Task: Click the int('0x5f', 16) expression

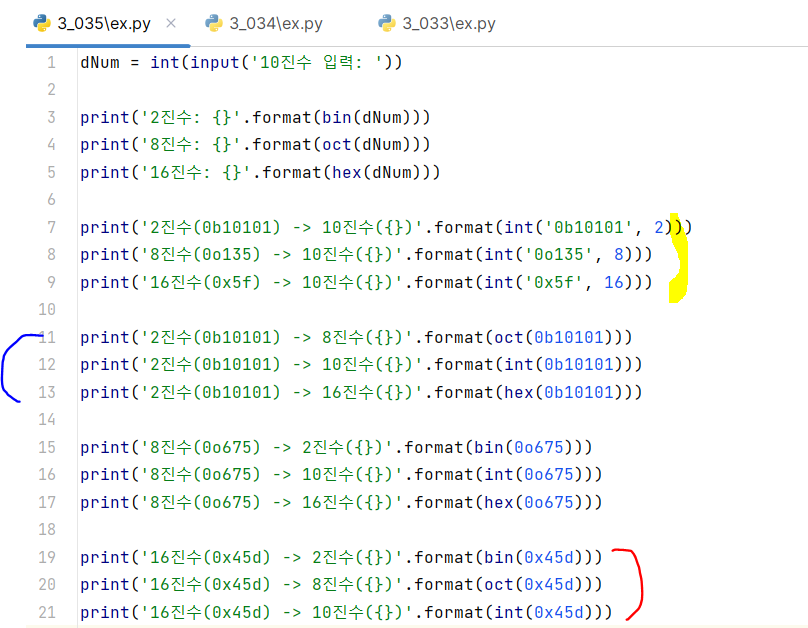Action: (558, 282)
